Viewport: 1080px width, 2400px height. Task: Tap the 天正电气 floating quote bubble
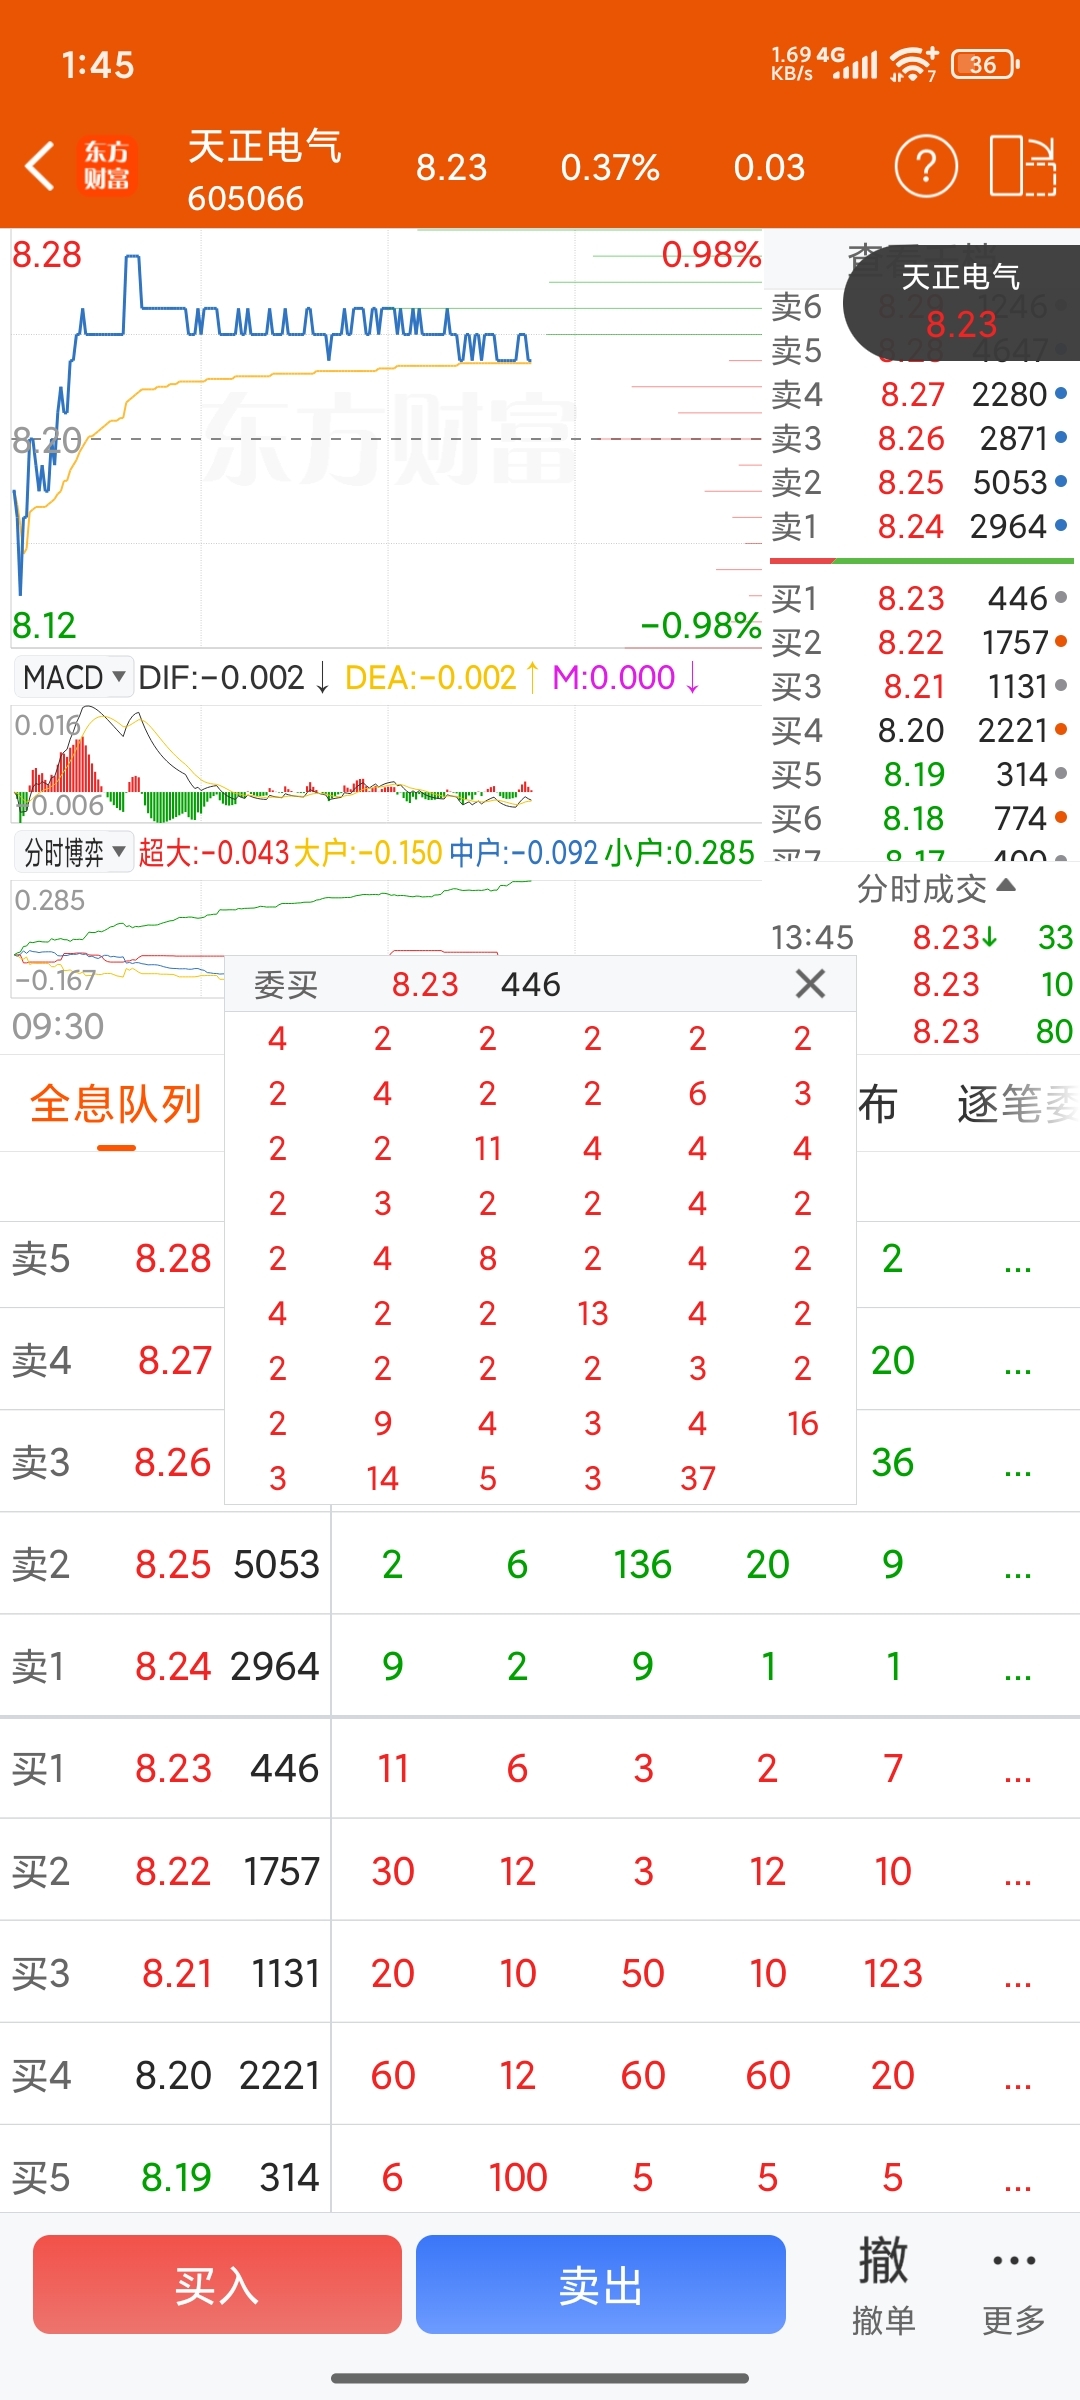(961, 302)
